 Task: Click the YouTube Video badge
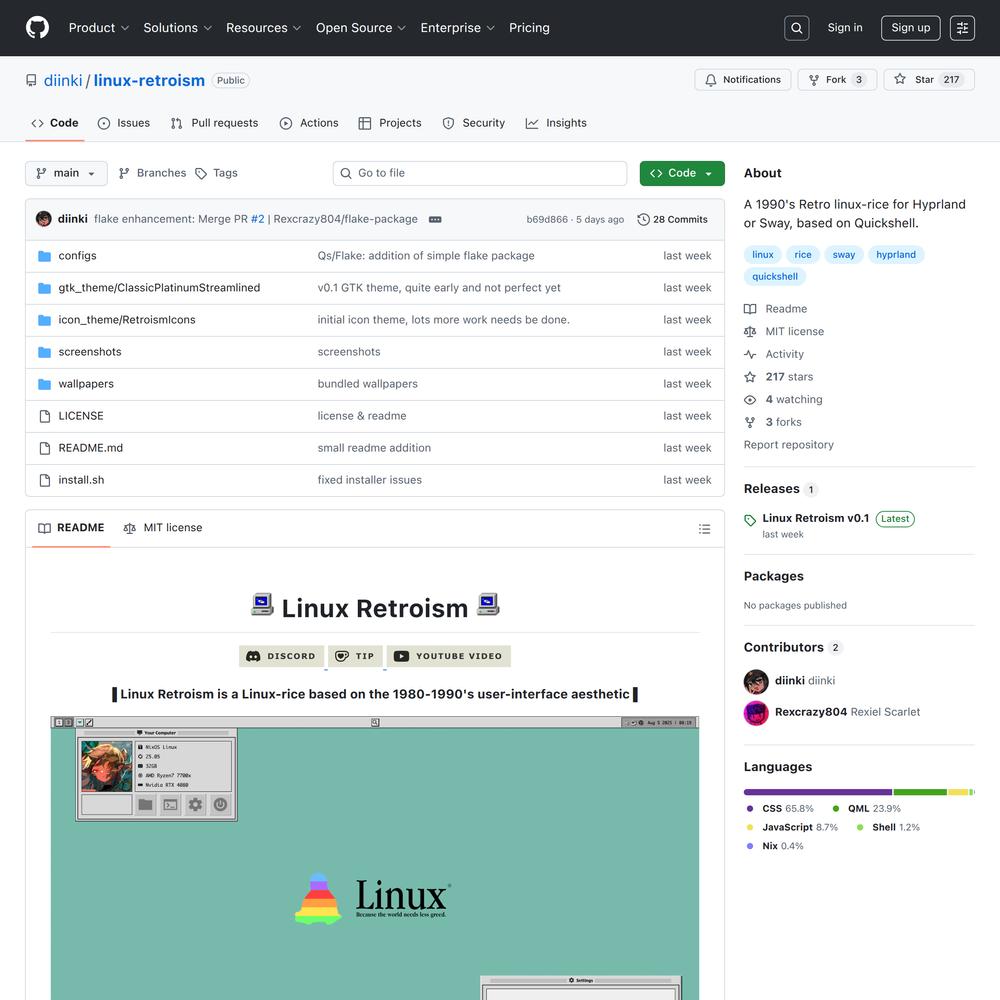pyautogui.click(x=448, y=656)
